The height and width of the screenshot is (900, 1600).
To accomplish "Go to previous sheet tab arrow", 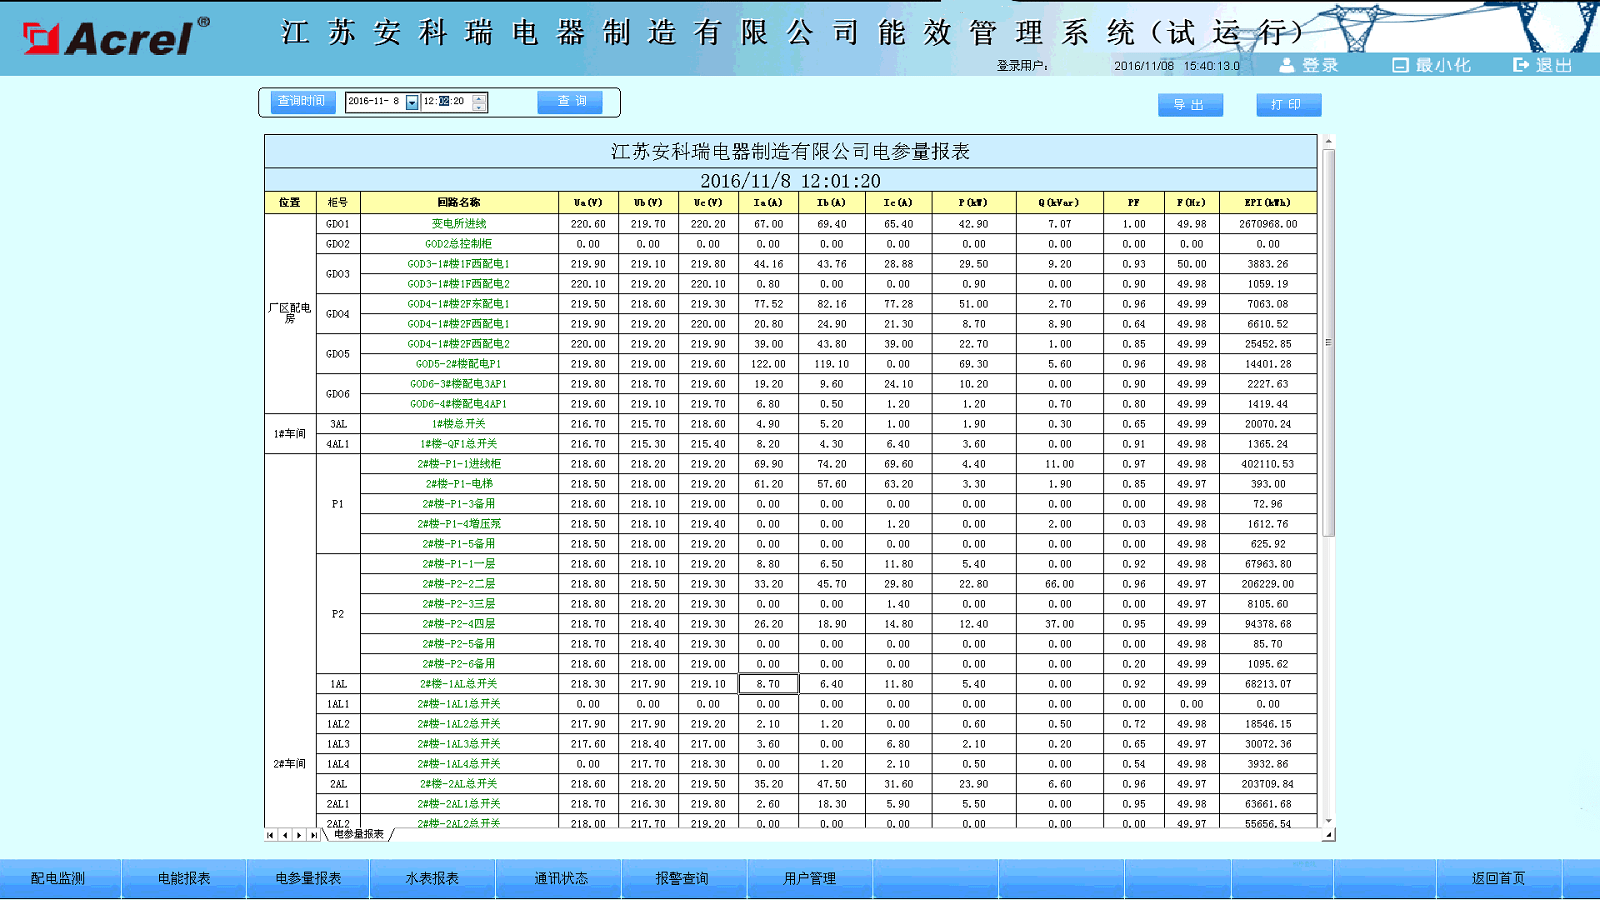I will click(x=285, y=835).
